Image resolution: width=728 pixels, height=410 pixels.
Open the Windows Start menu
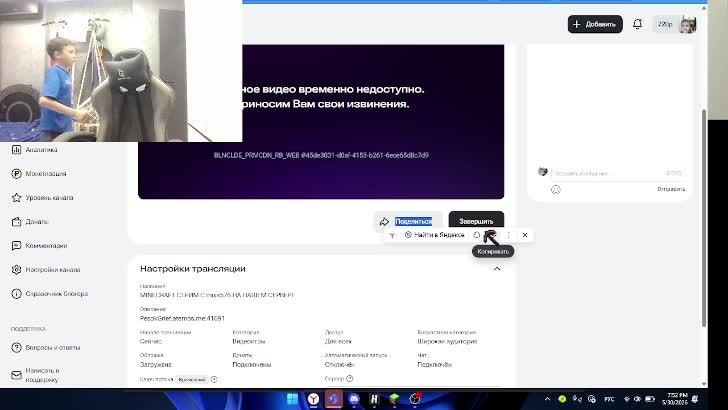point(292,399)
